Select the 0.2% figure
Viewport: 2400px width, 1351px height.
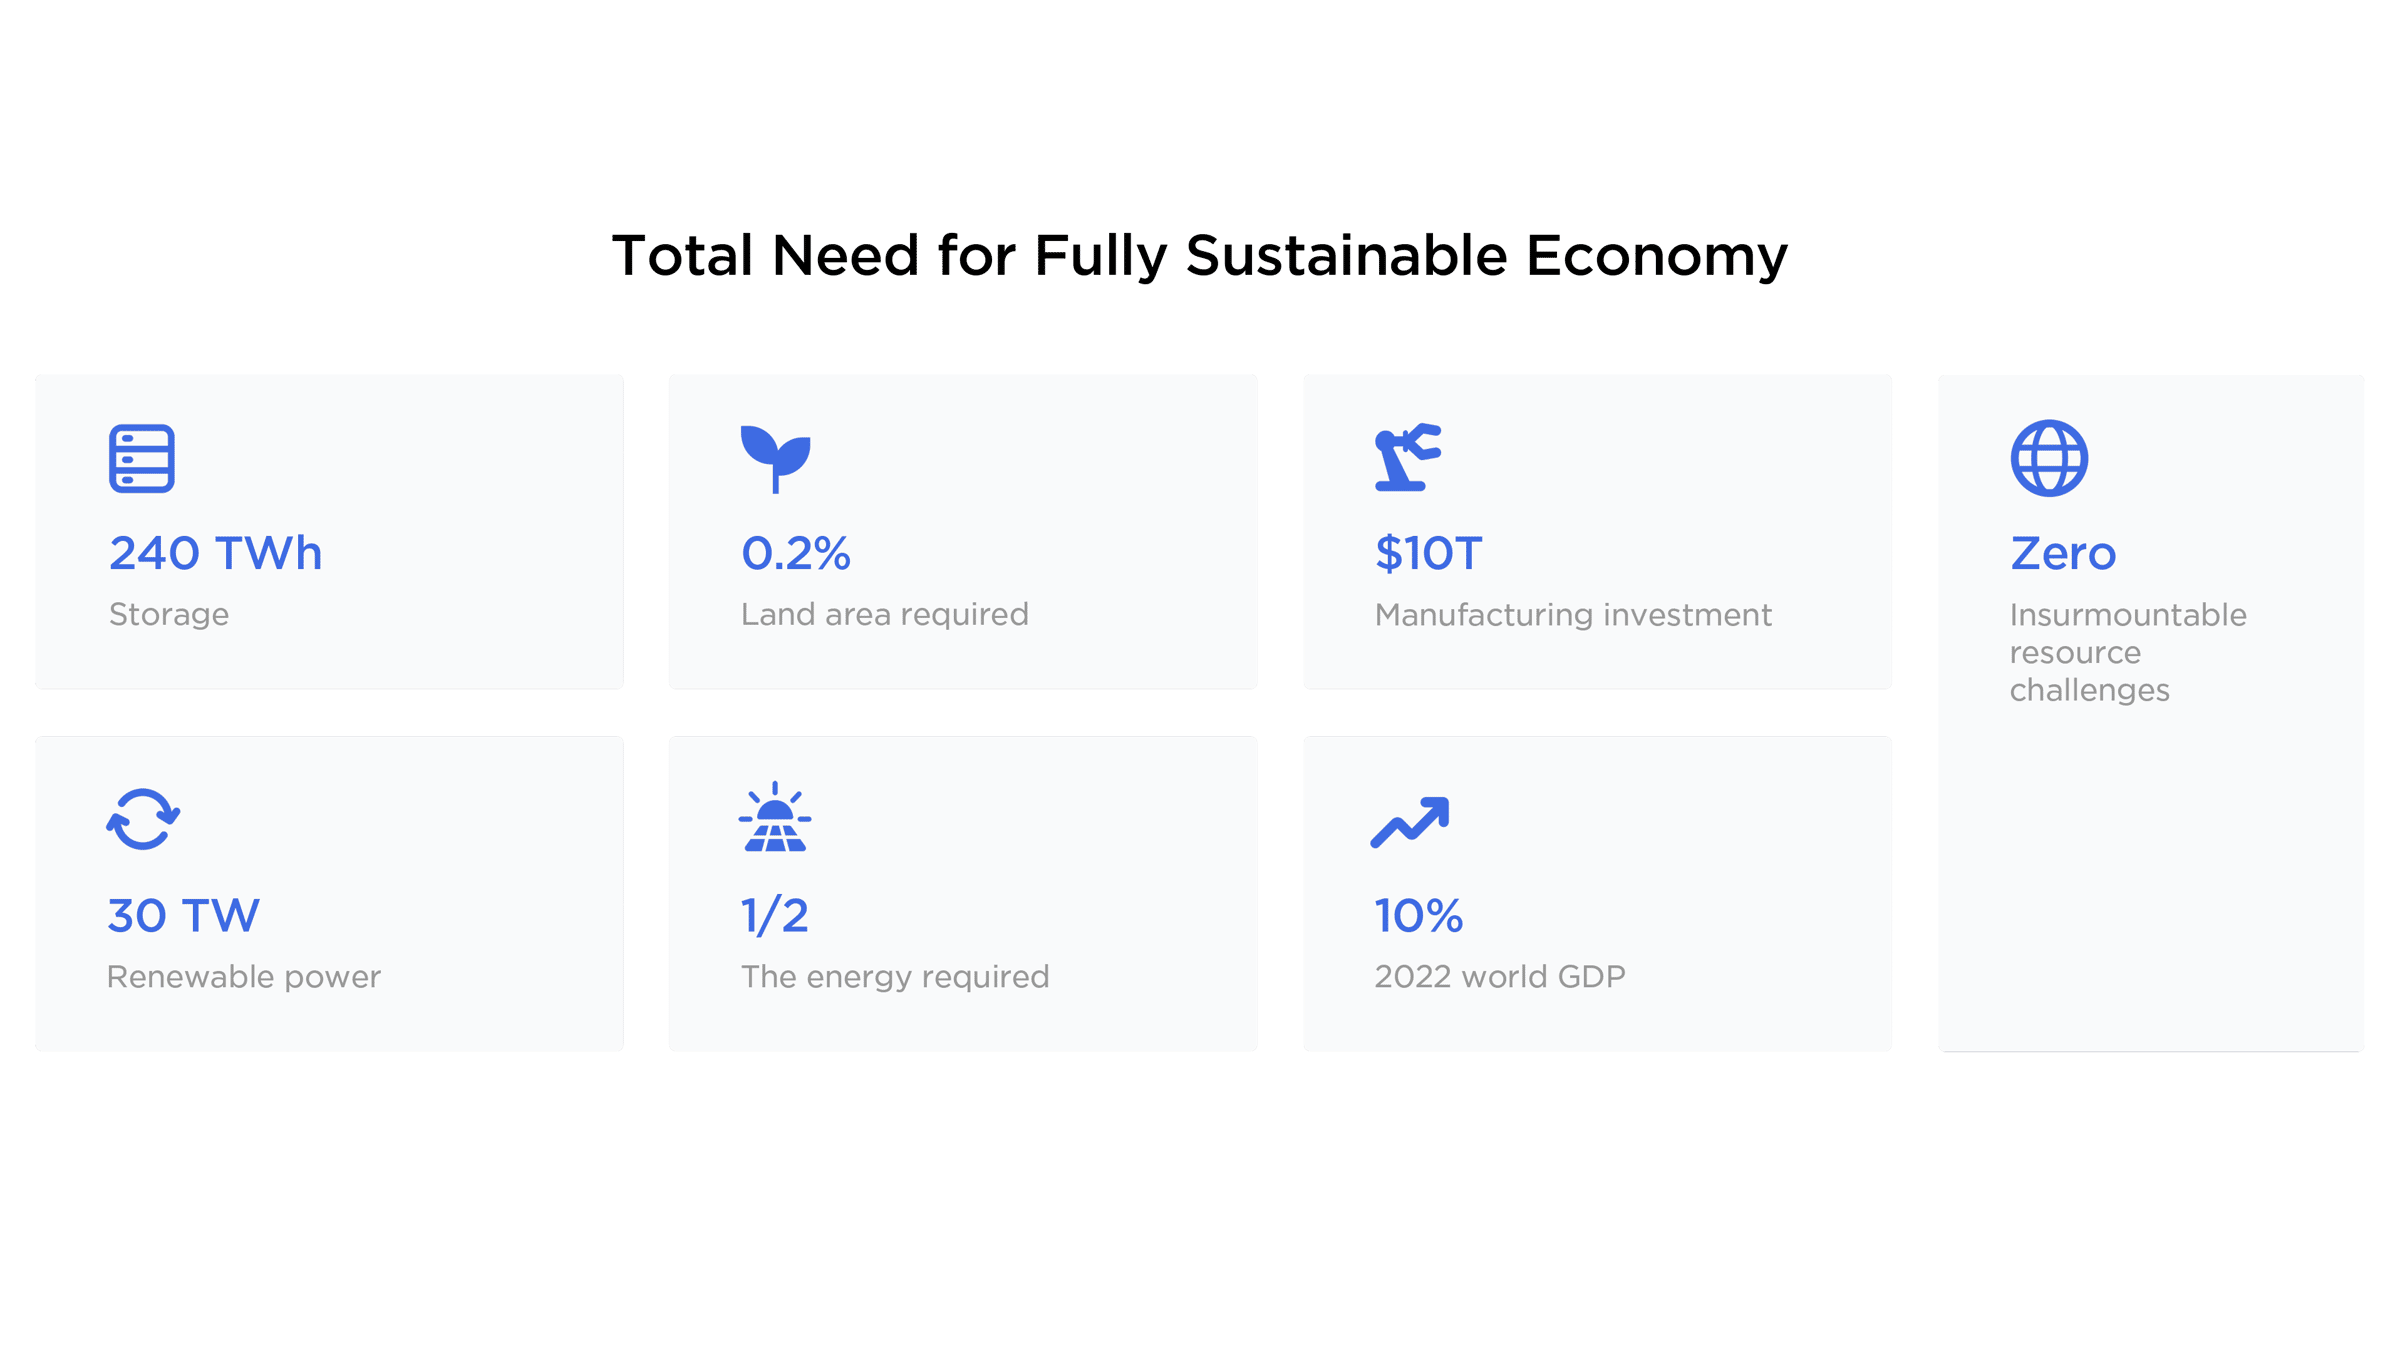[795, 553]
